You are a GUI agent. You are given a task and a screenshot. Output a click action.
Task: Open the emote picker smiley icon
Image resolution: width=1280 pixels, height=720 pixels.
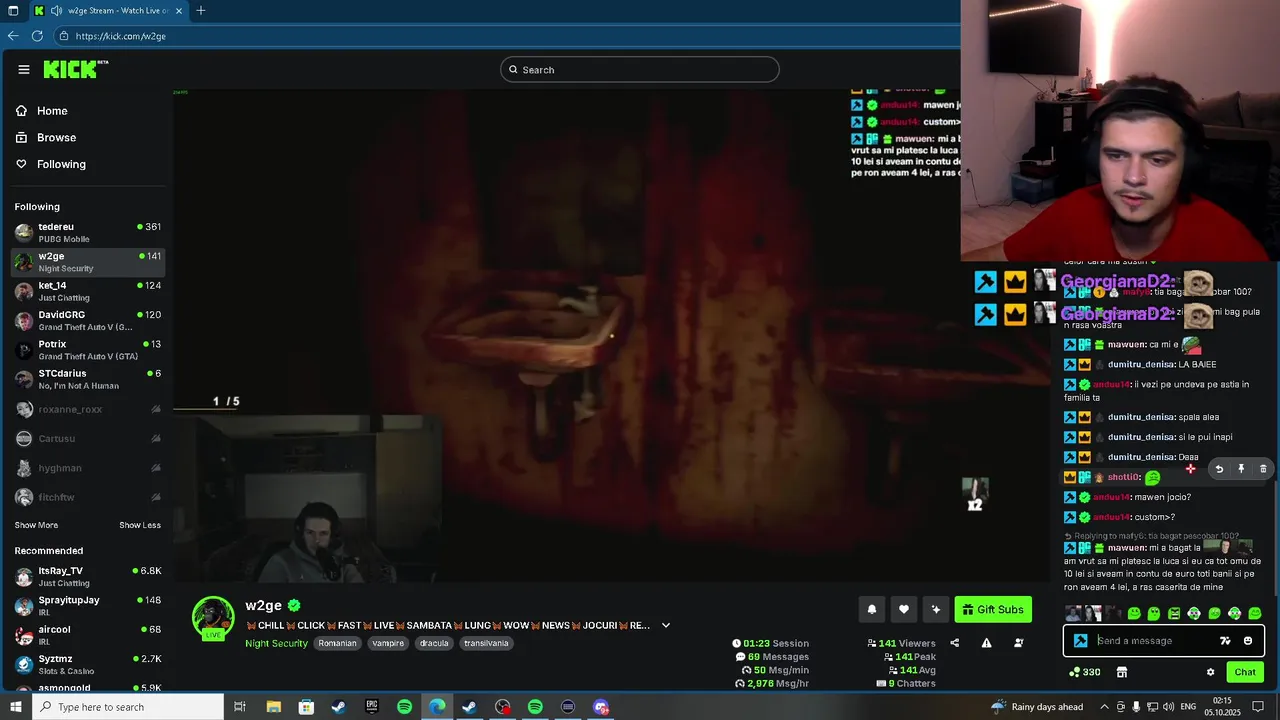point(1248,641)
